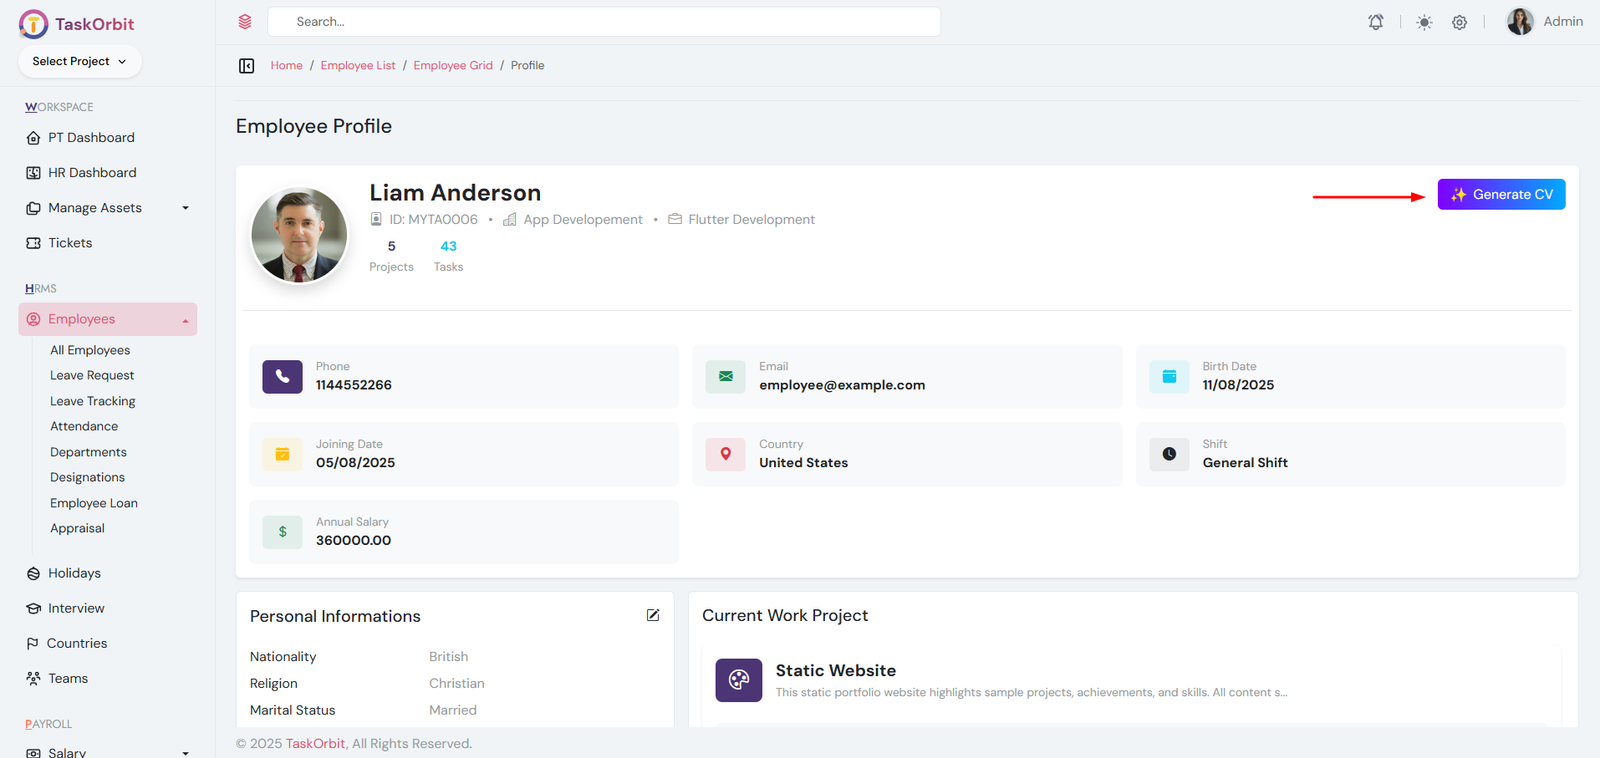Edit Personal Informations pencil icon

click(653, 615)
